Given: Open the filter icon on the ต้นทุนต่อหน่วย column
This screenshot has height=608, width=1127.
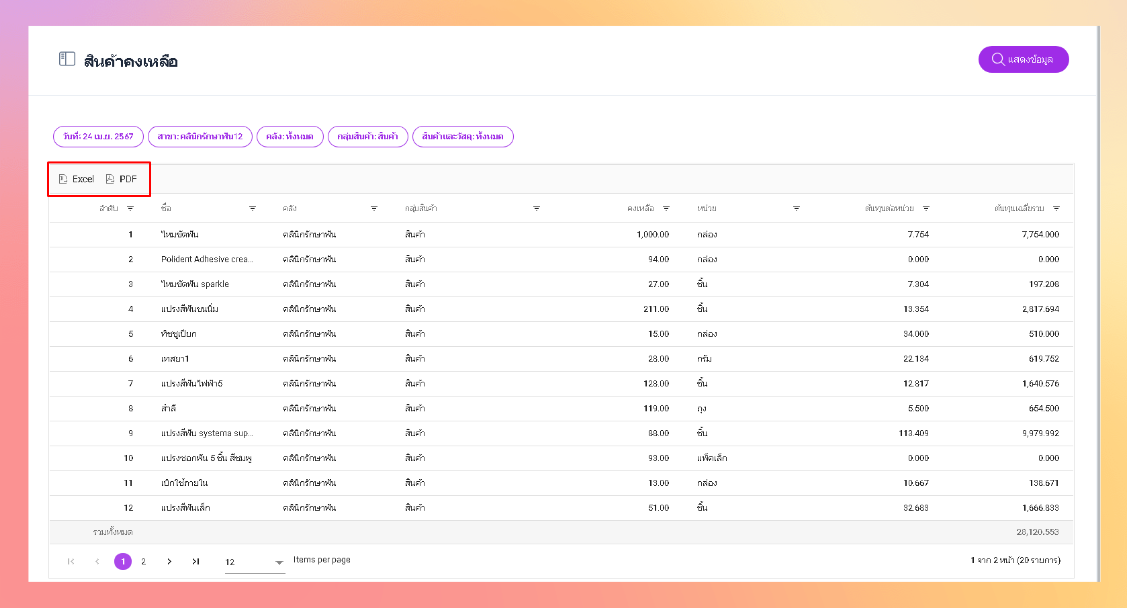Looking at the screenshot, I should coord(926,208).
